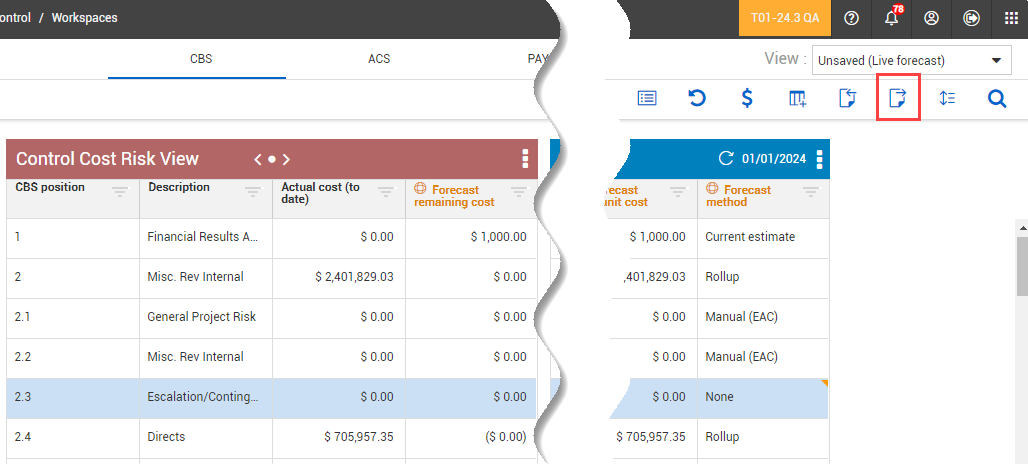Click the row height spacing icon
Screen dimensions: 1028x464
[x=947, y=98]
